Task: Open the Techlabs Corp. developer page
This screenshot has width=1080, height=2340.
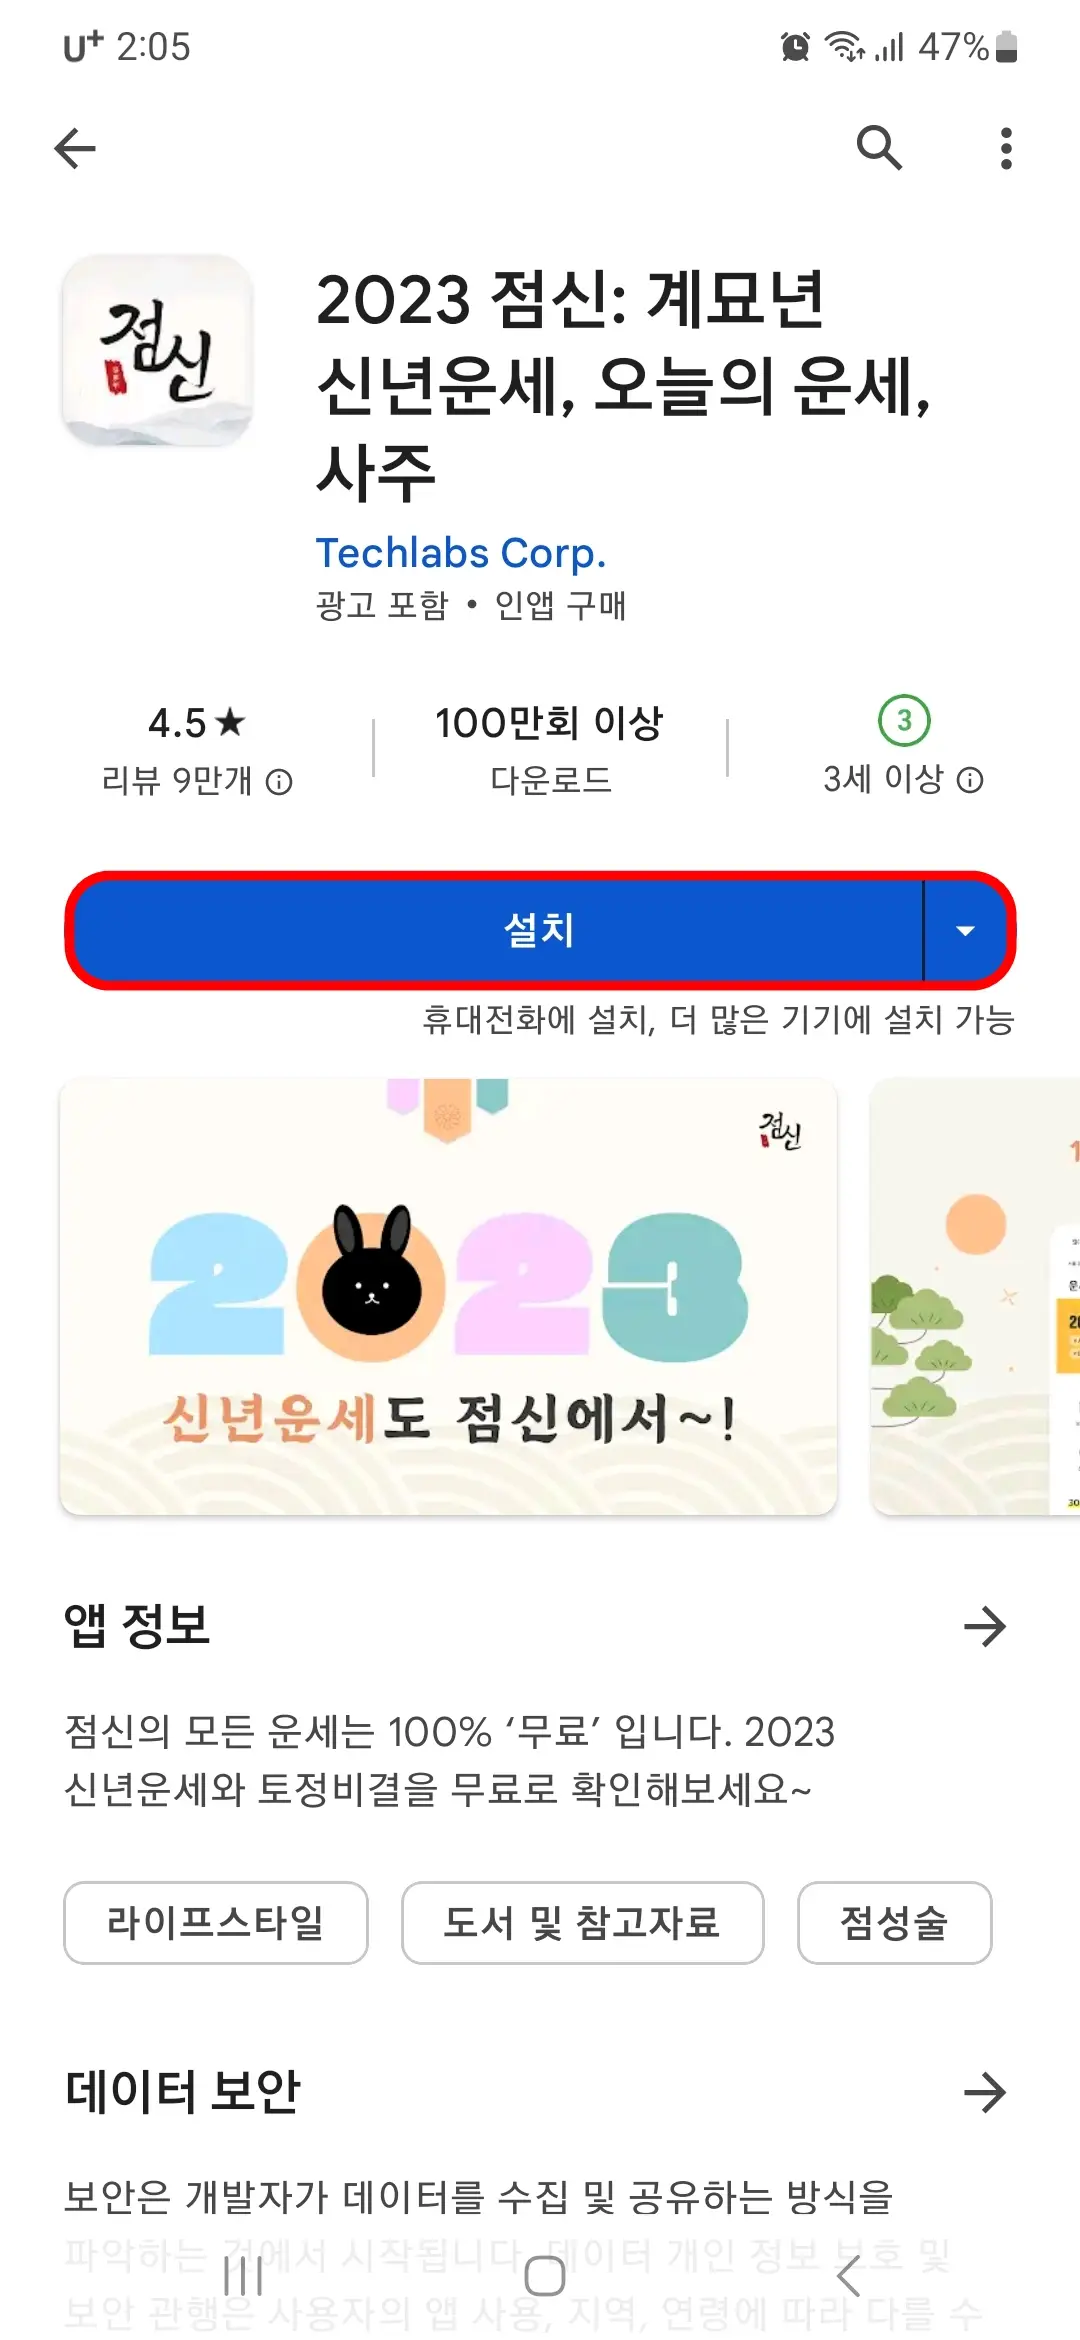Action: [459, 552]
